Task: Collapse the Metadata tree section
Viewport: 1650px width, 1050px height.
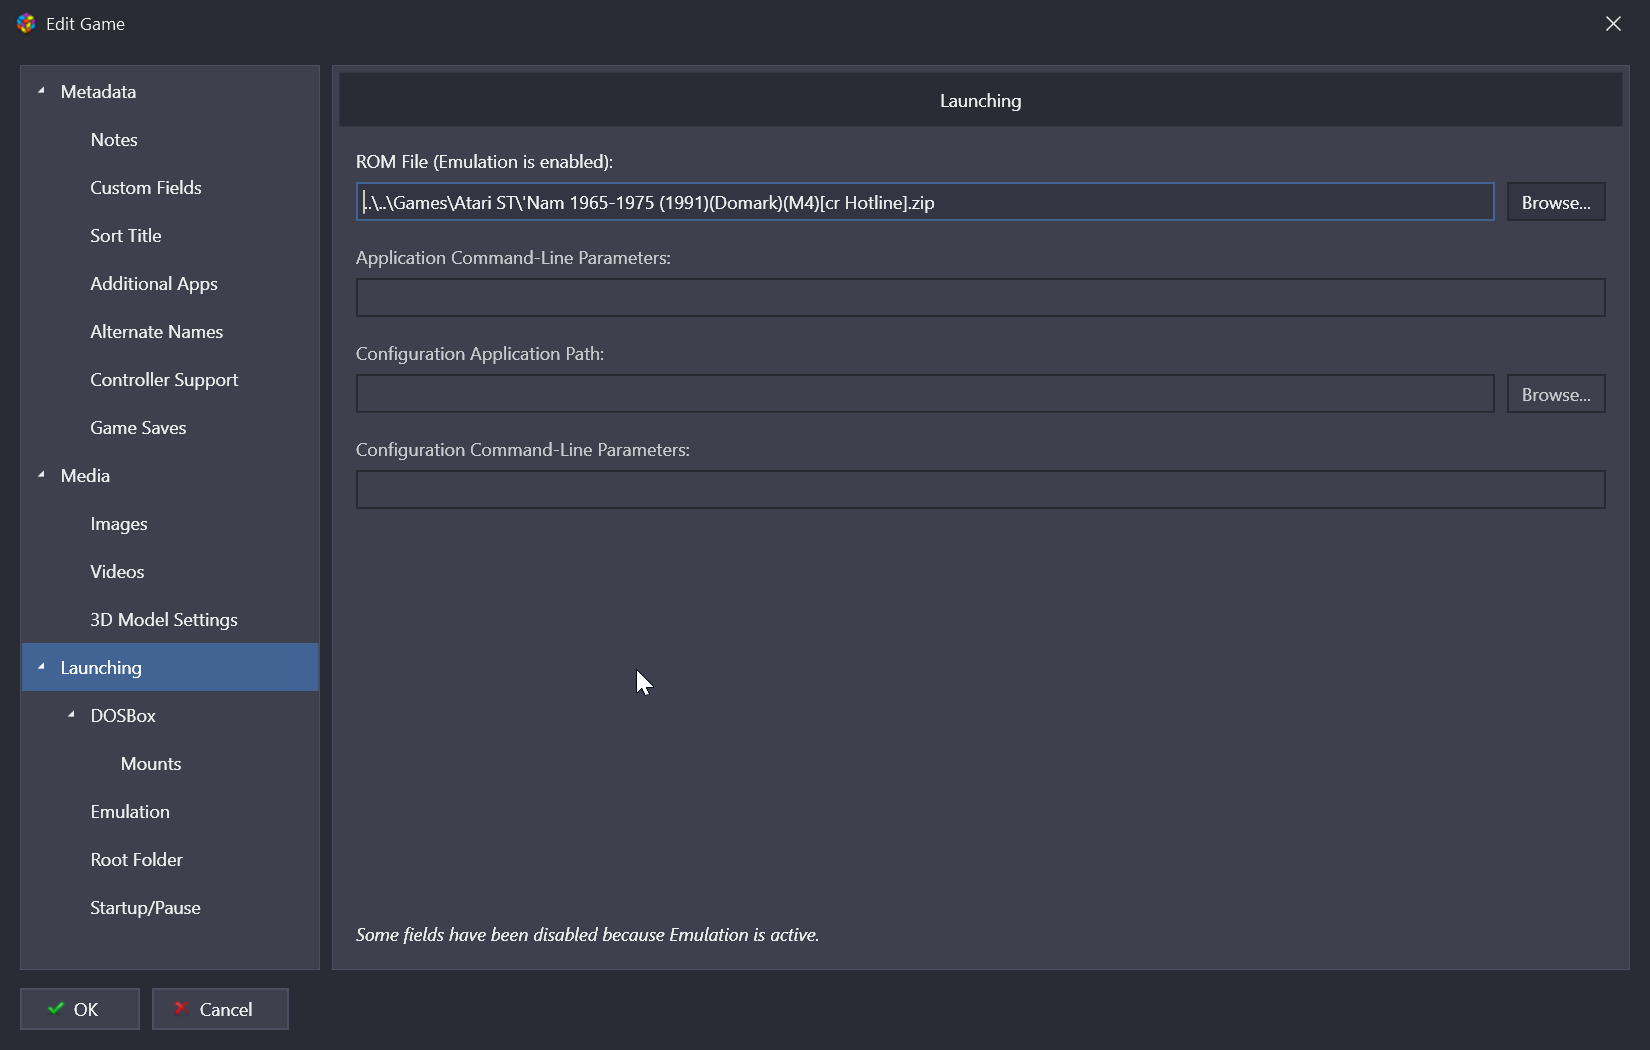Action: [x=41, y=91]
